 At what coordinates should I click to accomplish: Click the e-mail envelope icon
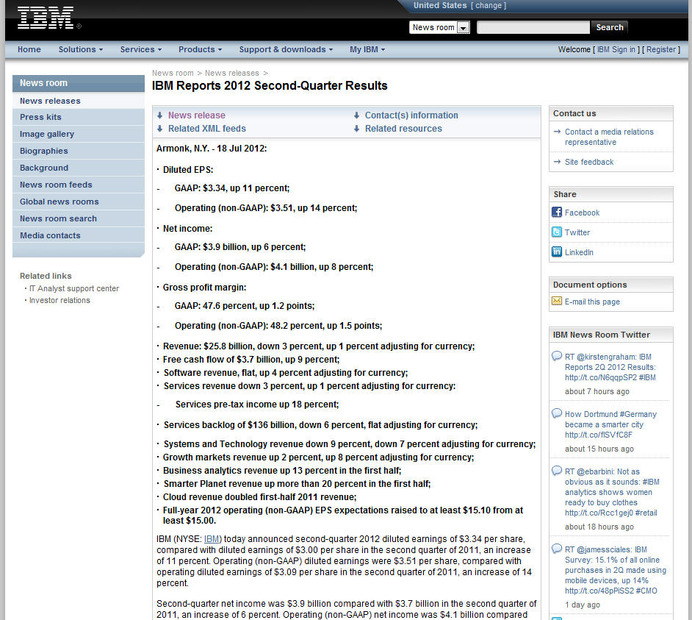pyautogui.click(x=557, y=301)
